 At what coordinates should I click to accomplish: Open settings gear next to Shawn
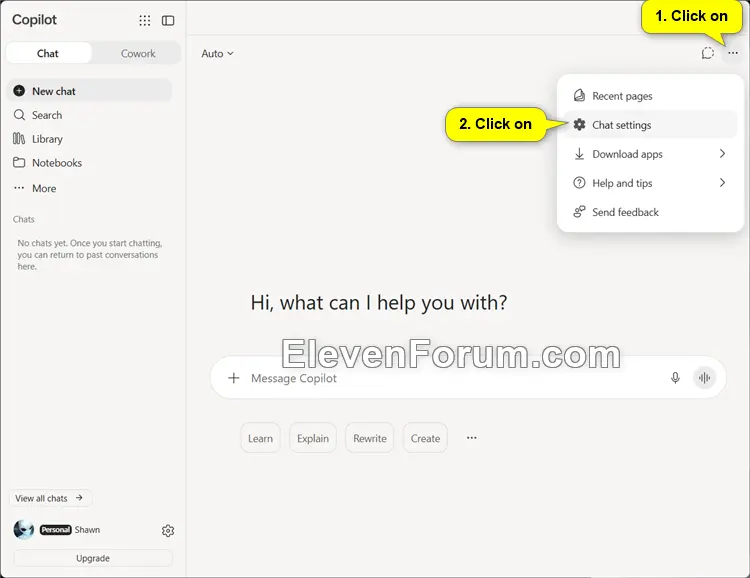(x=168, y=531)
